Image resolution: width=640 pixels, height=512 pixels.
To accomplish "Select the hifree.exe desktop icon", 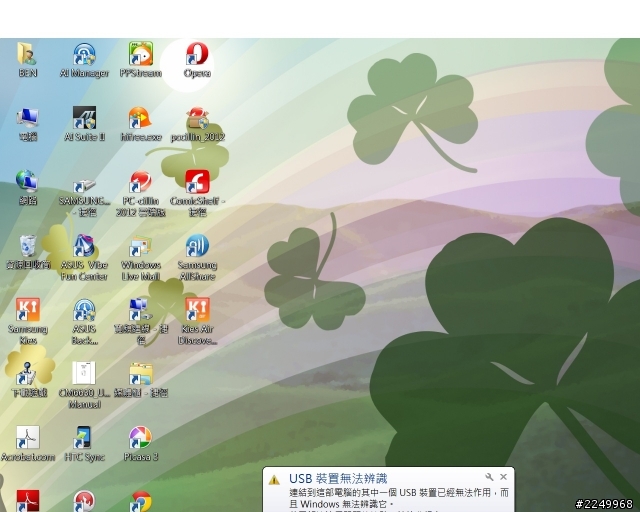I will pyautogui.click(x=141, y=118).
